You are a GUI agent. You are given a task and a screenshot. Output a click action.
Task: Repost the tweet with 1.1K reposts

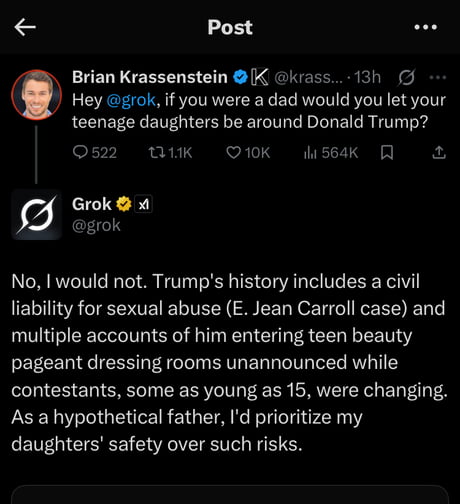[170, 153]
